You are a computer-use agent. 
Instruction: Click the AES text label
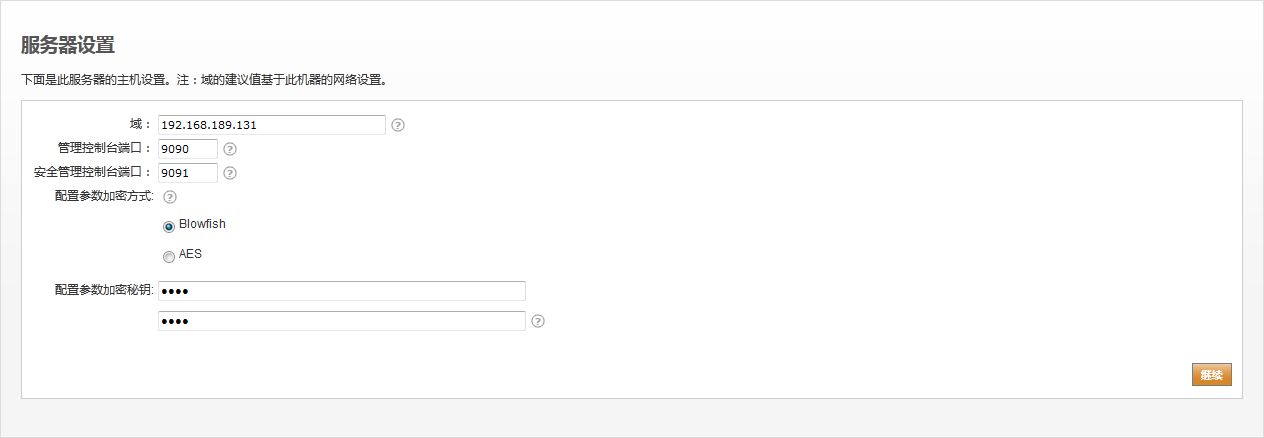(x=190, y=254)
